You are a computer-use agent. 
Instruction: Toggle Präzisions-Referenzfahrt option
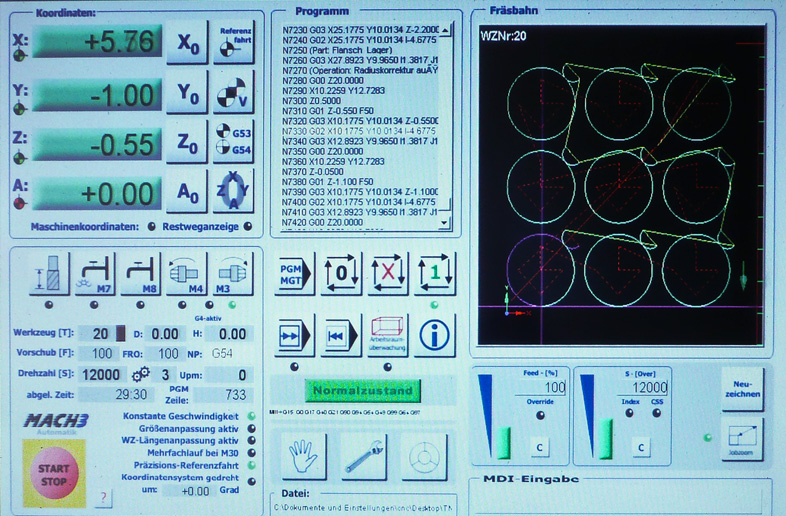[x=252, y=465]
